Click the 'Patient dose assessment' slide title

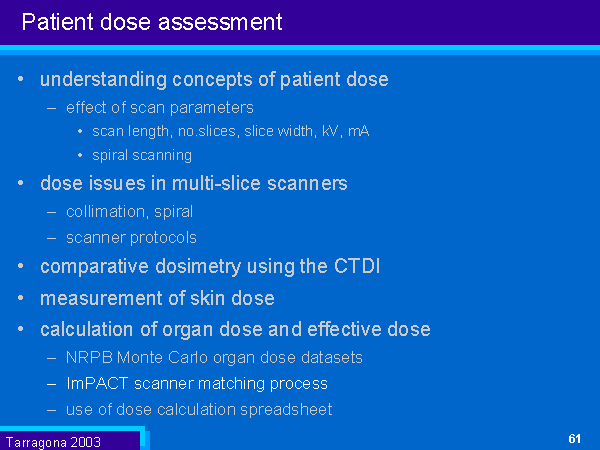point(151,21)
